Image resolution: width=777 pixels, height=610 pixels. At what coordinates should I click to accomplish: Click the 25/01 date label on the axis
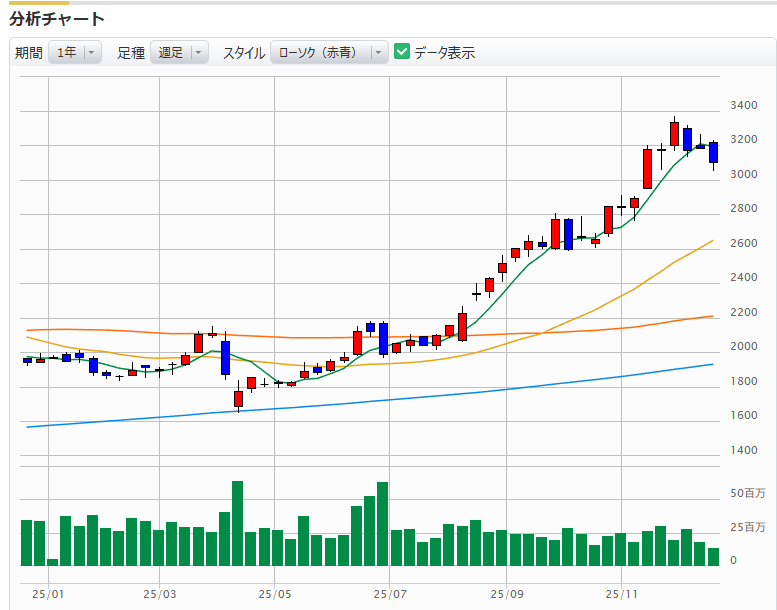(47, 593)
